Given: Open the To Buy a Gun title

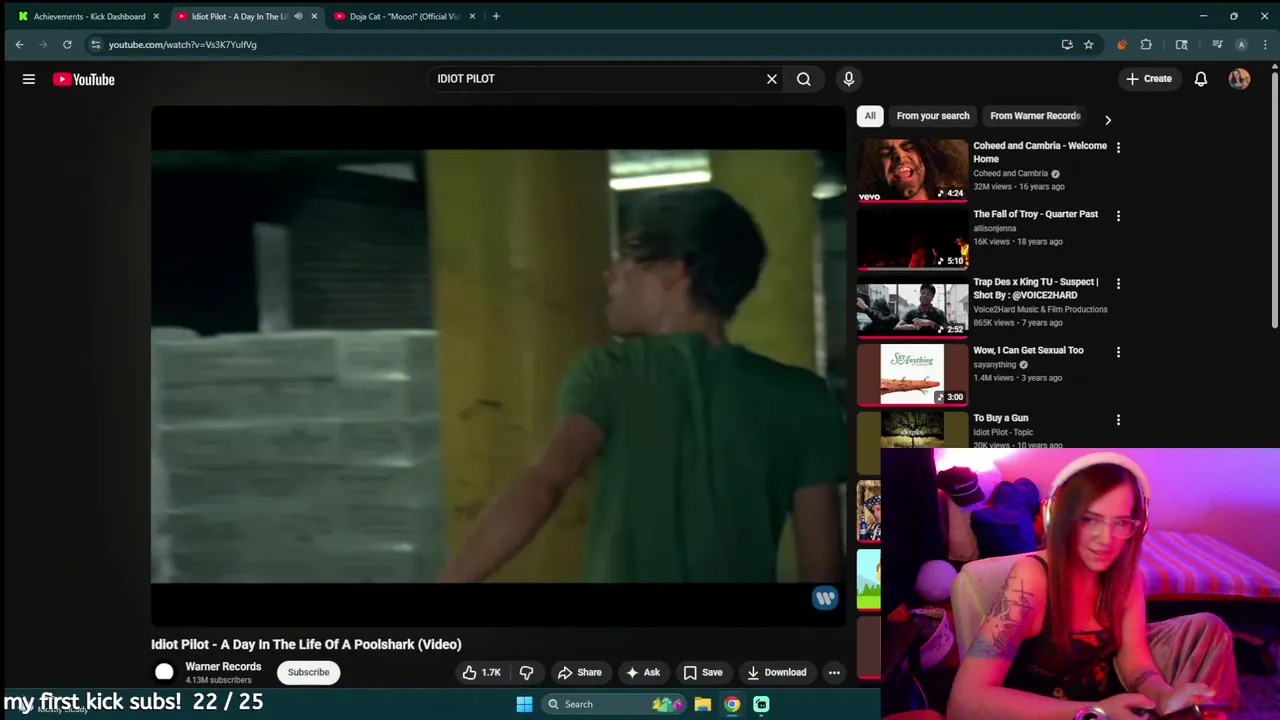Looking at the screenshot, I should (x=1000, y=418).
